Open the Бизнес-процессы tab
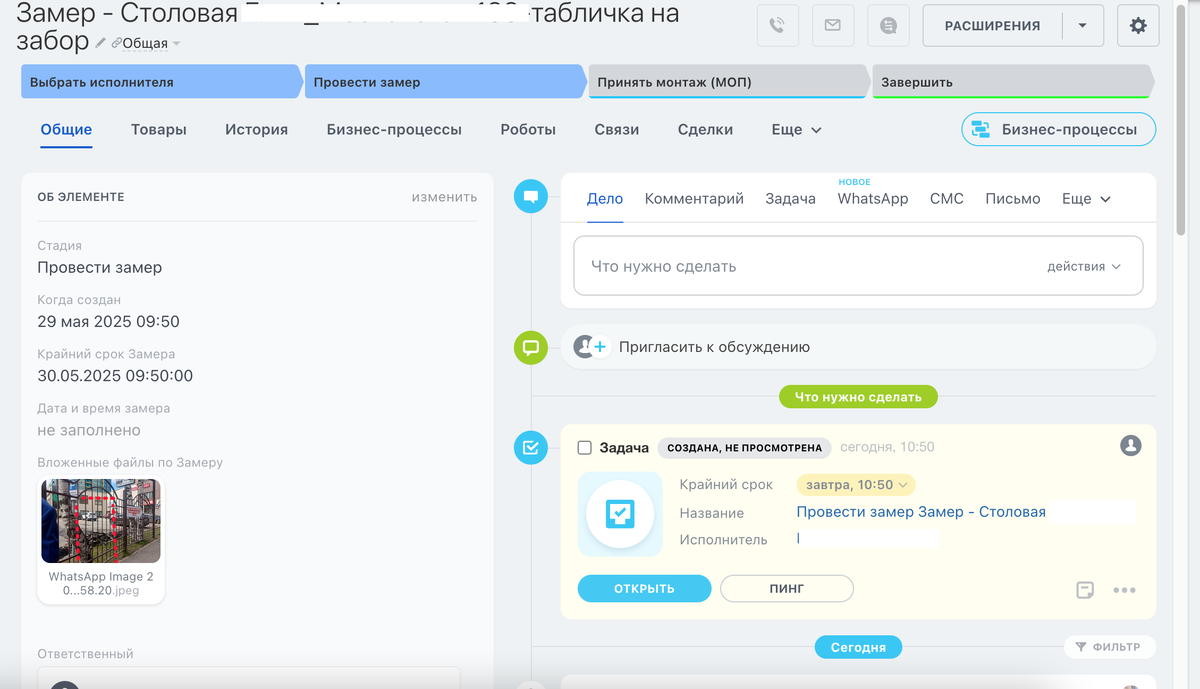This screenshot has height=689, width=1200. coord(394,130)
